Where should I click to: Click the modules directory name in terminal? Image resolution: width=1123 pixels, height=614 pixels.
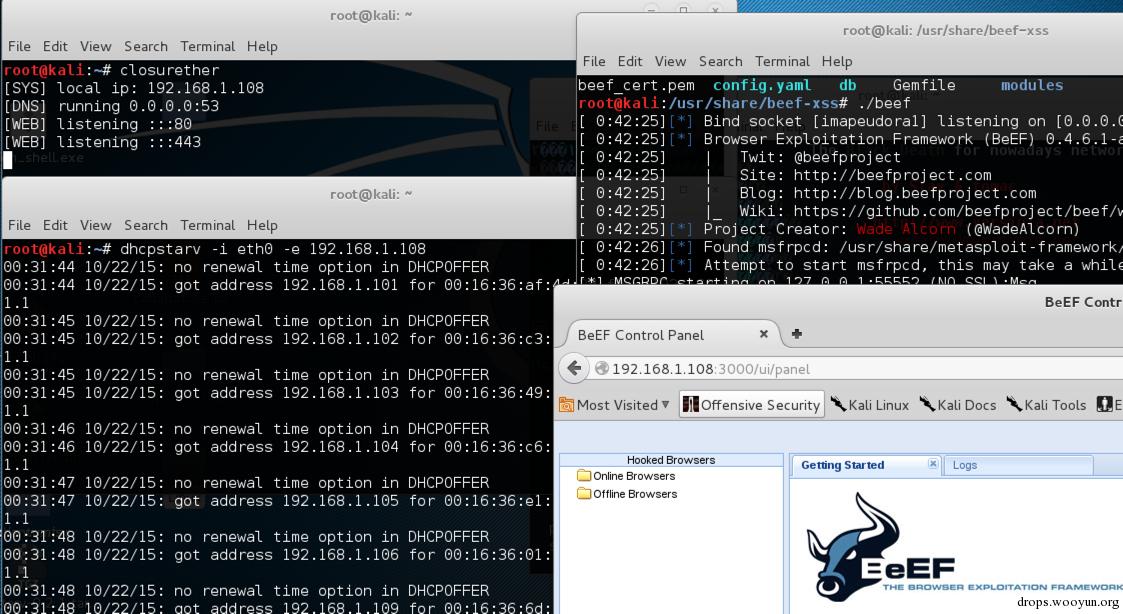[1031, 85]
